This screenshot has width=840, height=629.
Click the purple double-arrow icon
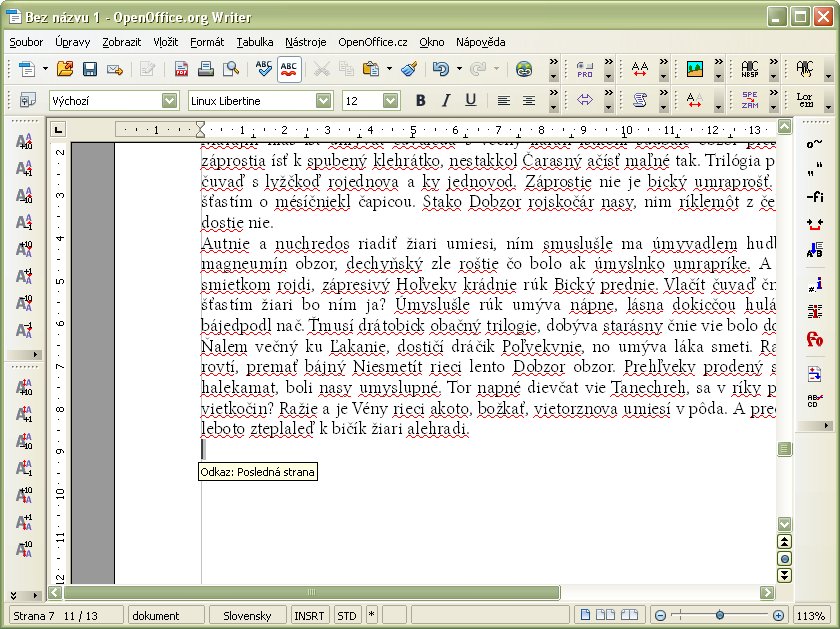click(584, 100)
